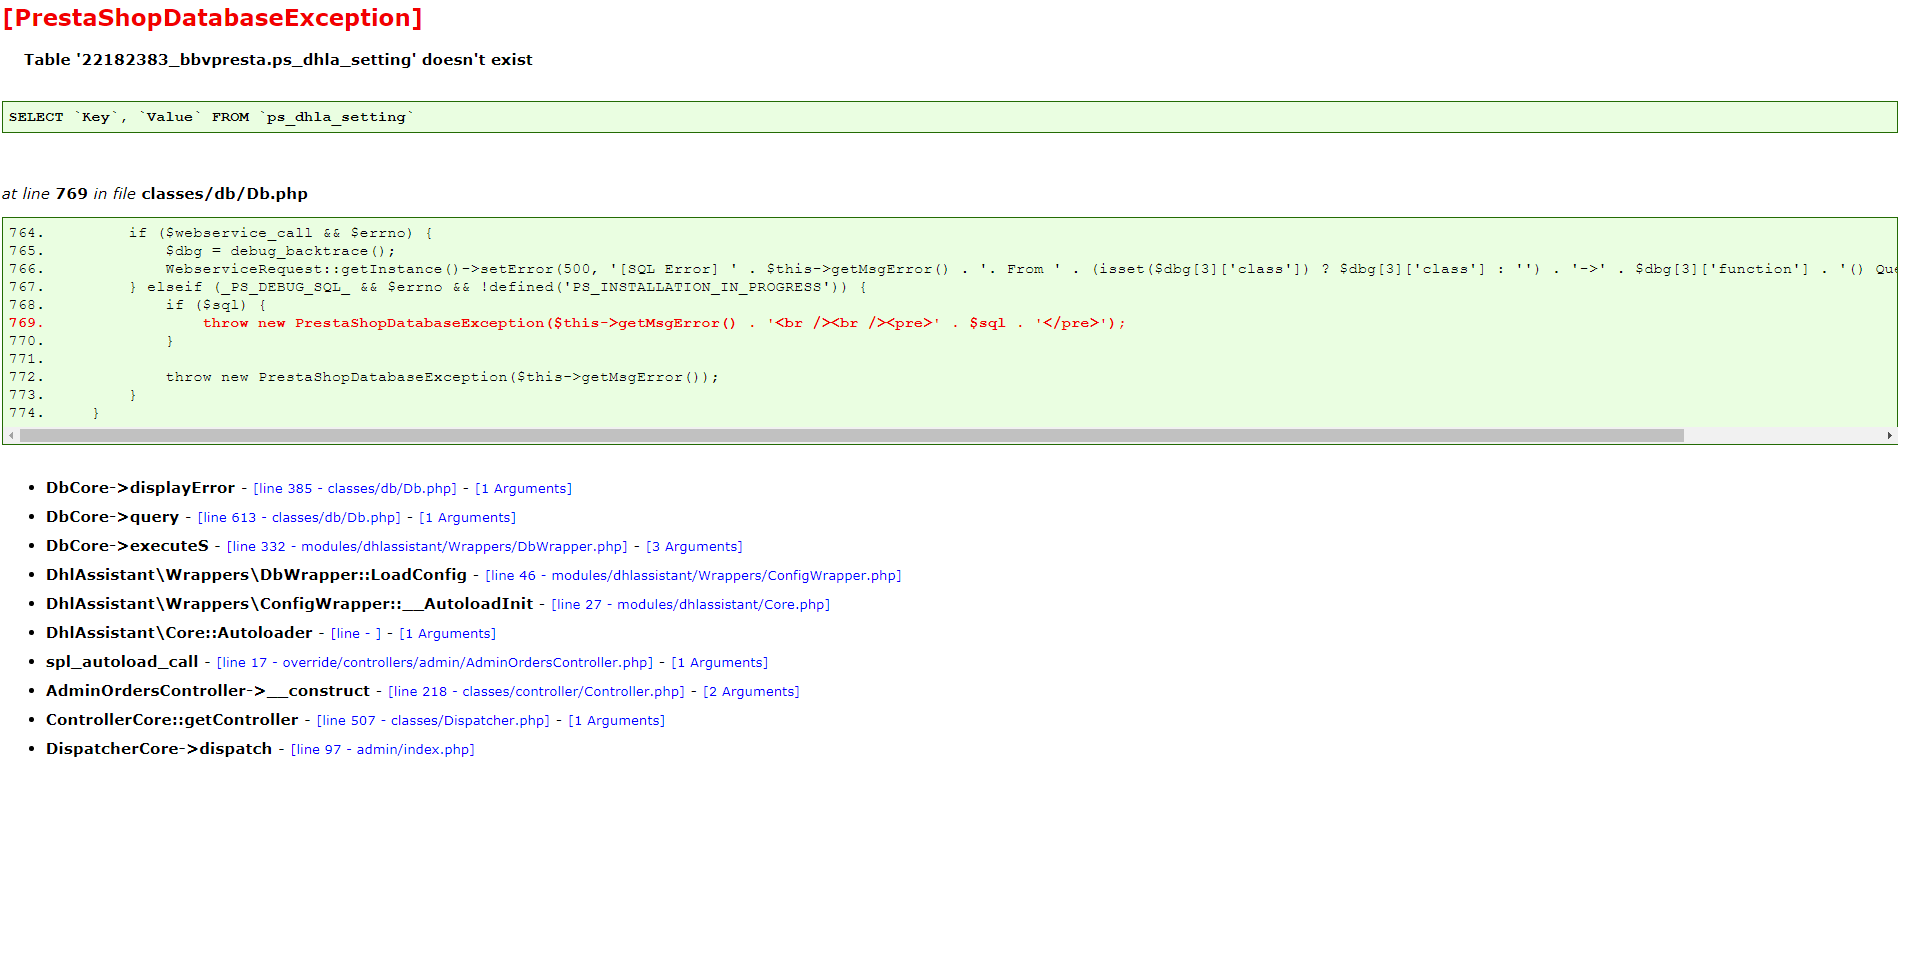Click code line 764 webservice_call condition
This screenshot has height=955, width=1909.
click(x=281, y=233)
